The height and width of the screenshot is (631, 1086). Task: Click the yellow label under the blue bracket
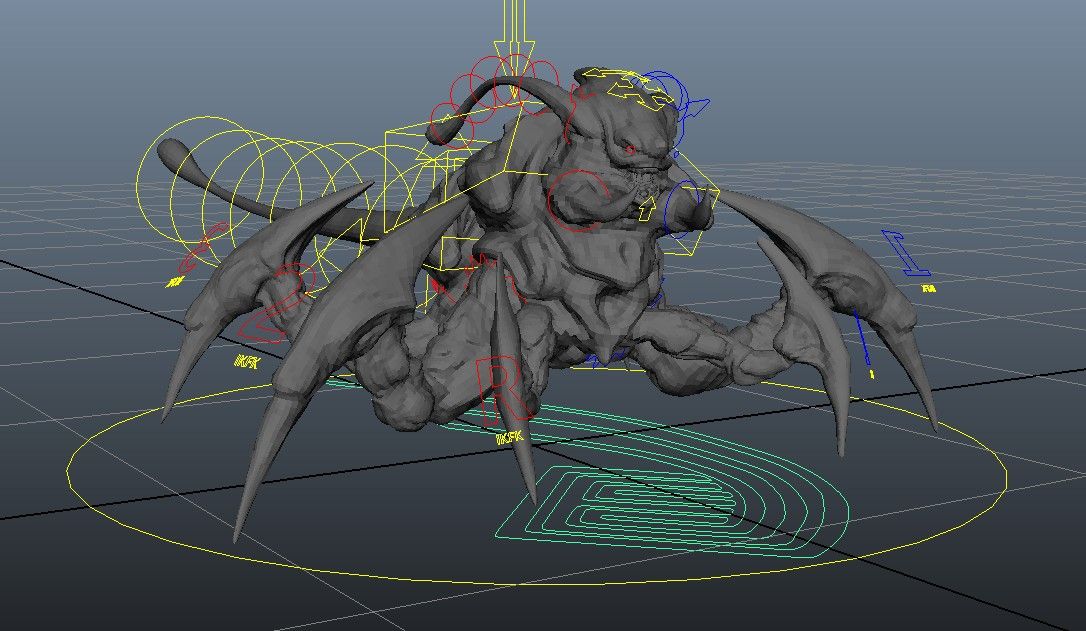928,289
